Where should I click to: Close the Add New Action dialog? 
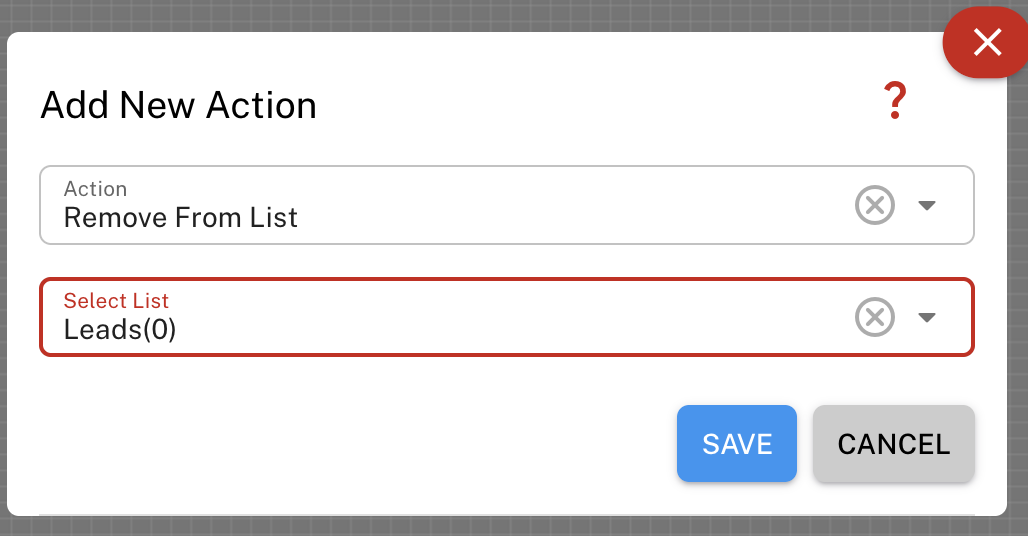click(986, 42)
